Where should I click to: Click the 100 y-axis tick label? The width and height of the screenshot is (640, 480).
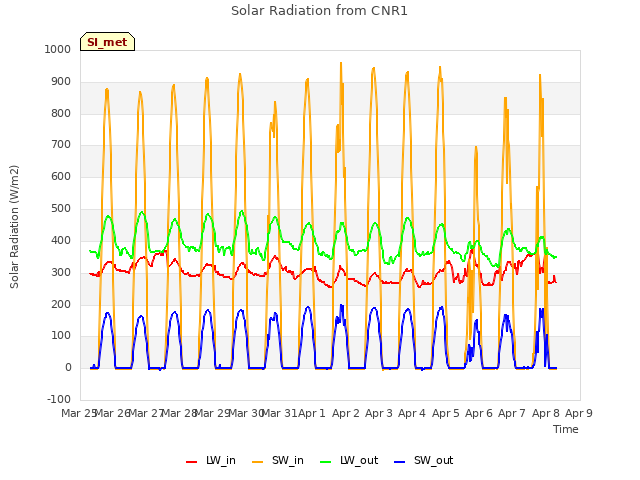(x=61, y=336)
